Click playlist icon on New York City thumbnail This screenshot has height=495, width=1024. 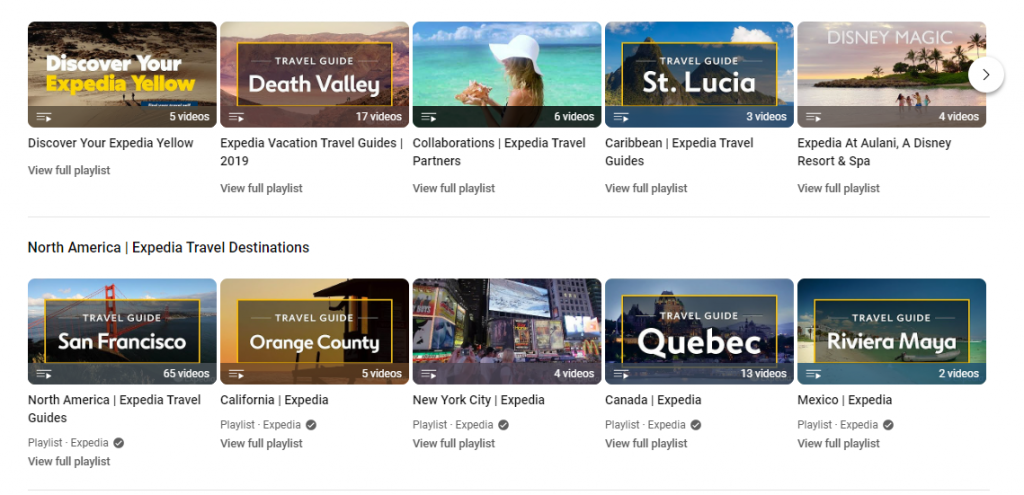click(428, 374)
